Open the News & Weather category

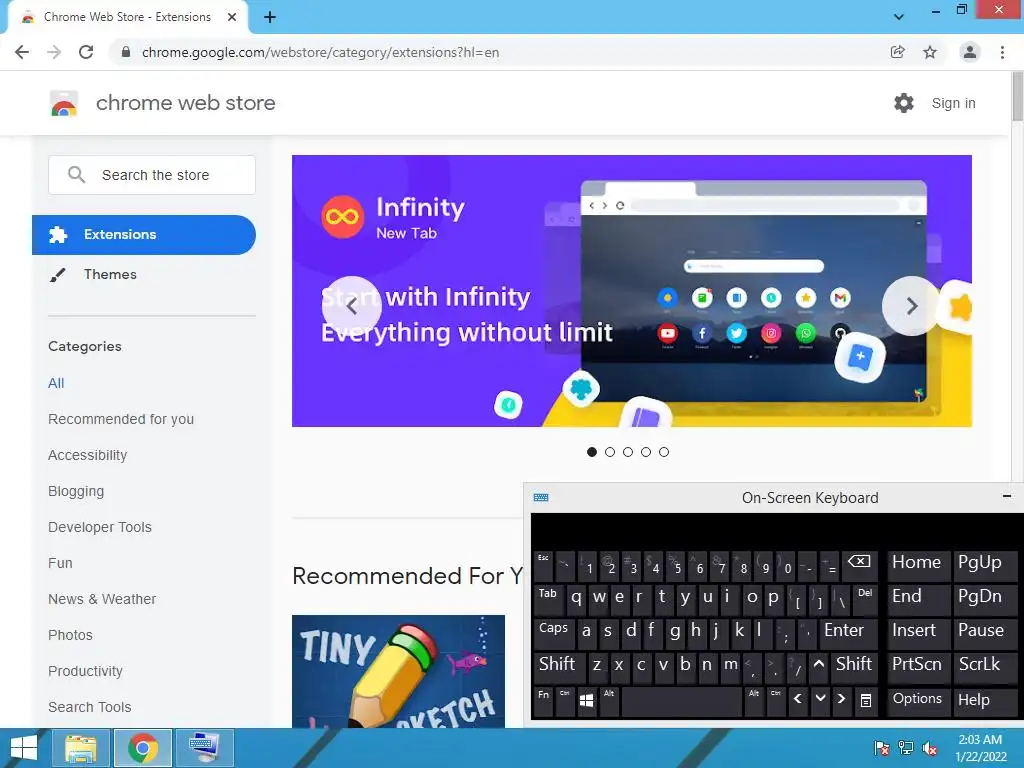click(x=102, y=599)
